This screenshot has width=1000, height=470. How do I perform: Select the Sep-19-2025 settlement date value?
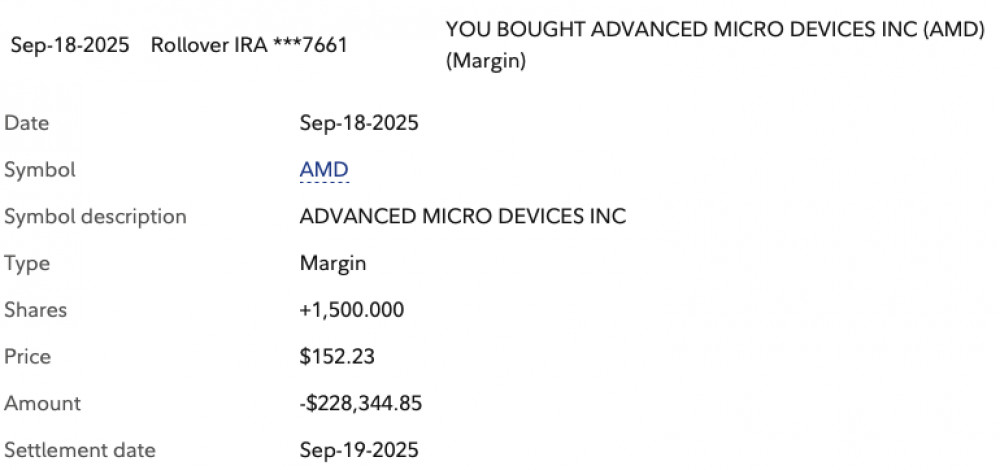pos(359,450)
